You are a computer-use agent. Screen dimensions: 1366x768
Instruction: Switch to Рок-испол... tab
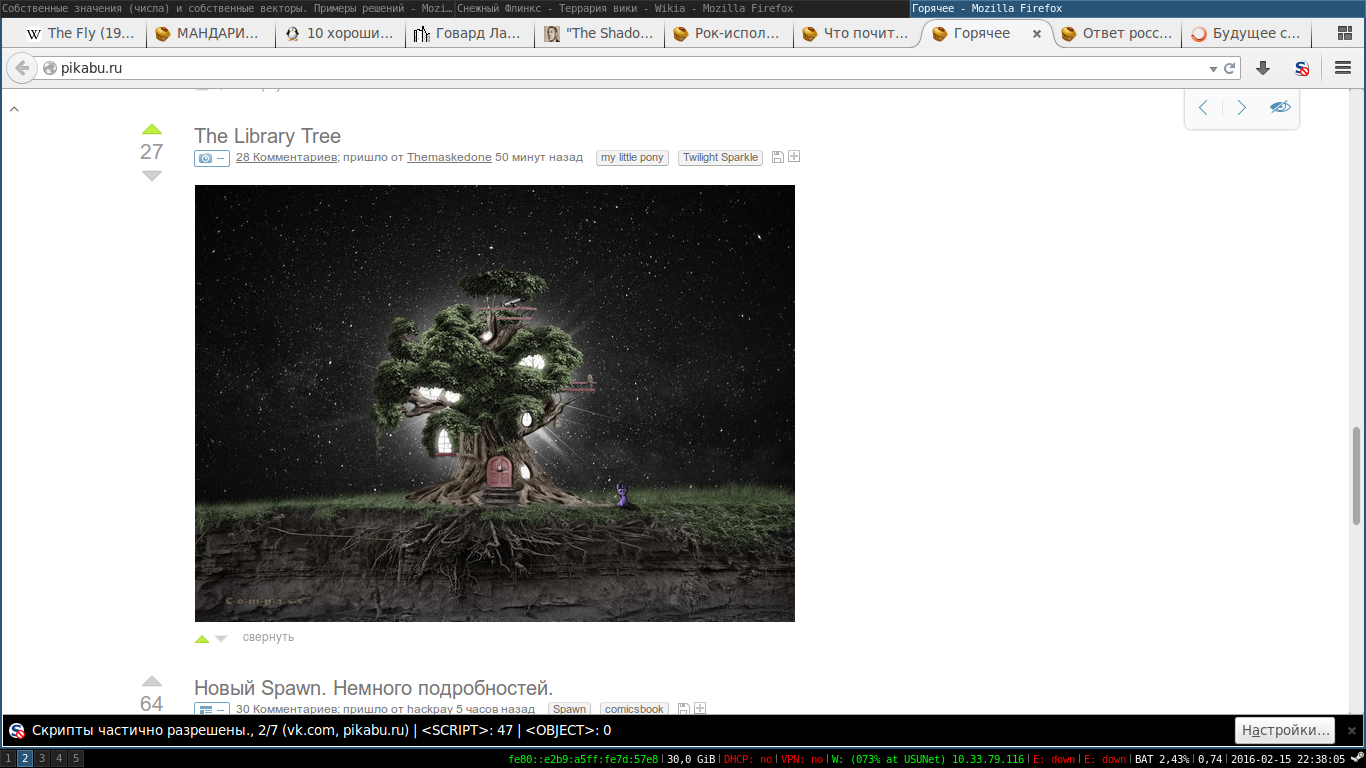point(728,33)
